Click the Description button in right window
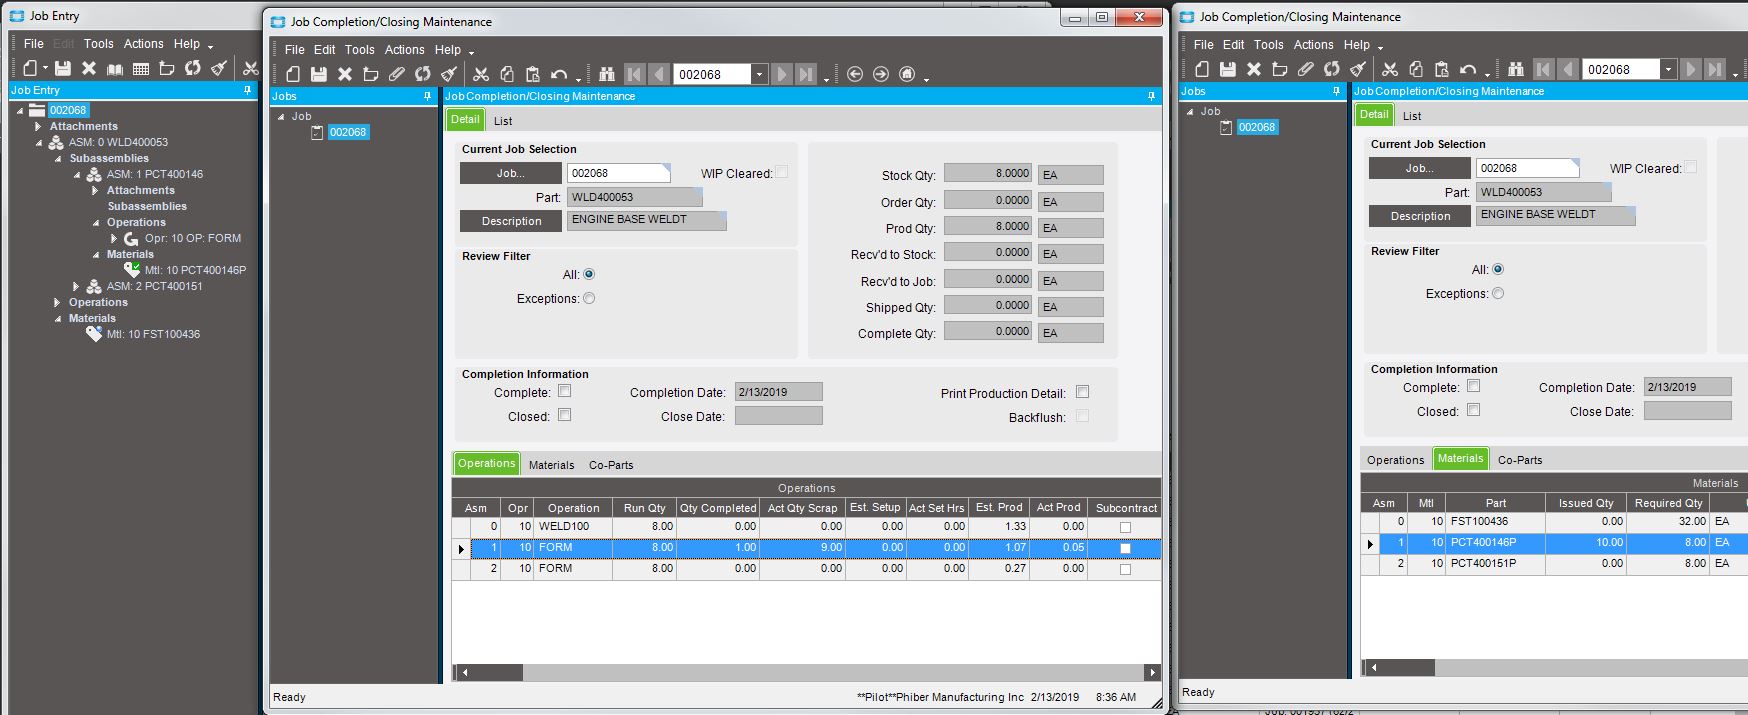This screenshot has width=1748, height=715. click(1420, 216)
